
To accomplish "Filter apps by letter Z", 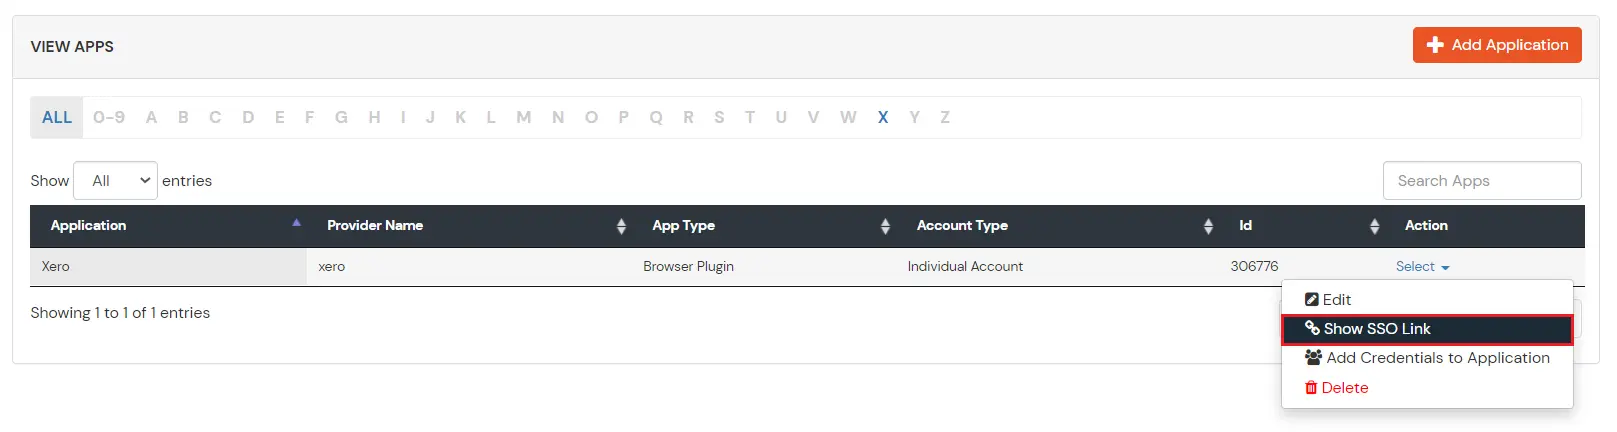I will pos(944,117).
